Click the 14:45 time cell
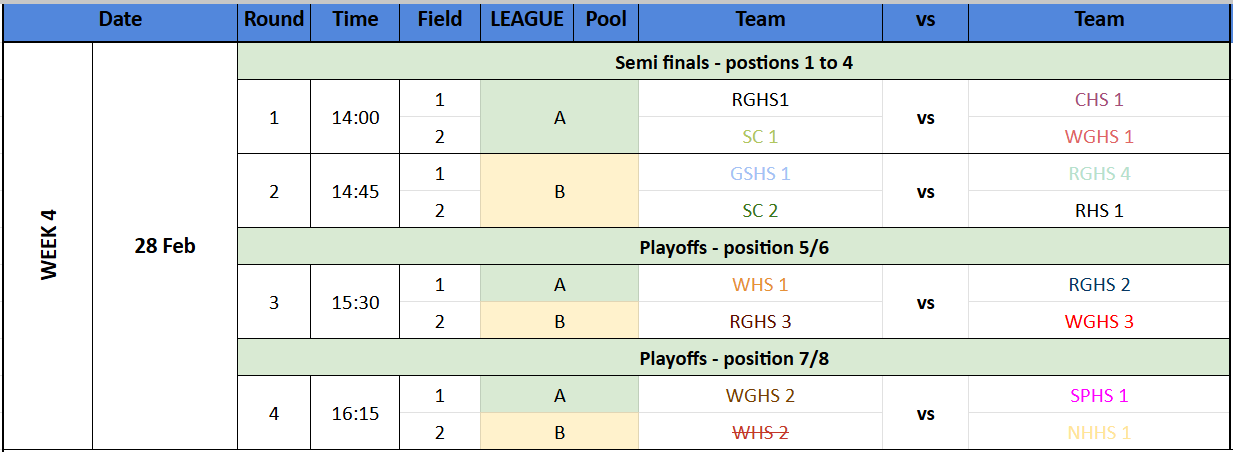The height and width of the screenshot is (452, 1233). click(x=355, y=191)
